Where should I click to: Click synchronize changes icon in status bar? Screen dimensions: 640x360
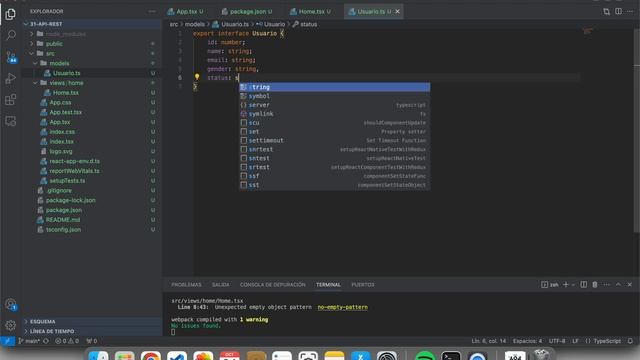pyautogui.click(x=46, y=341)
